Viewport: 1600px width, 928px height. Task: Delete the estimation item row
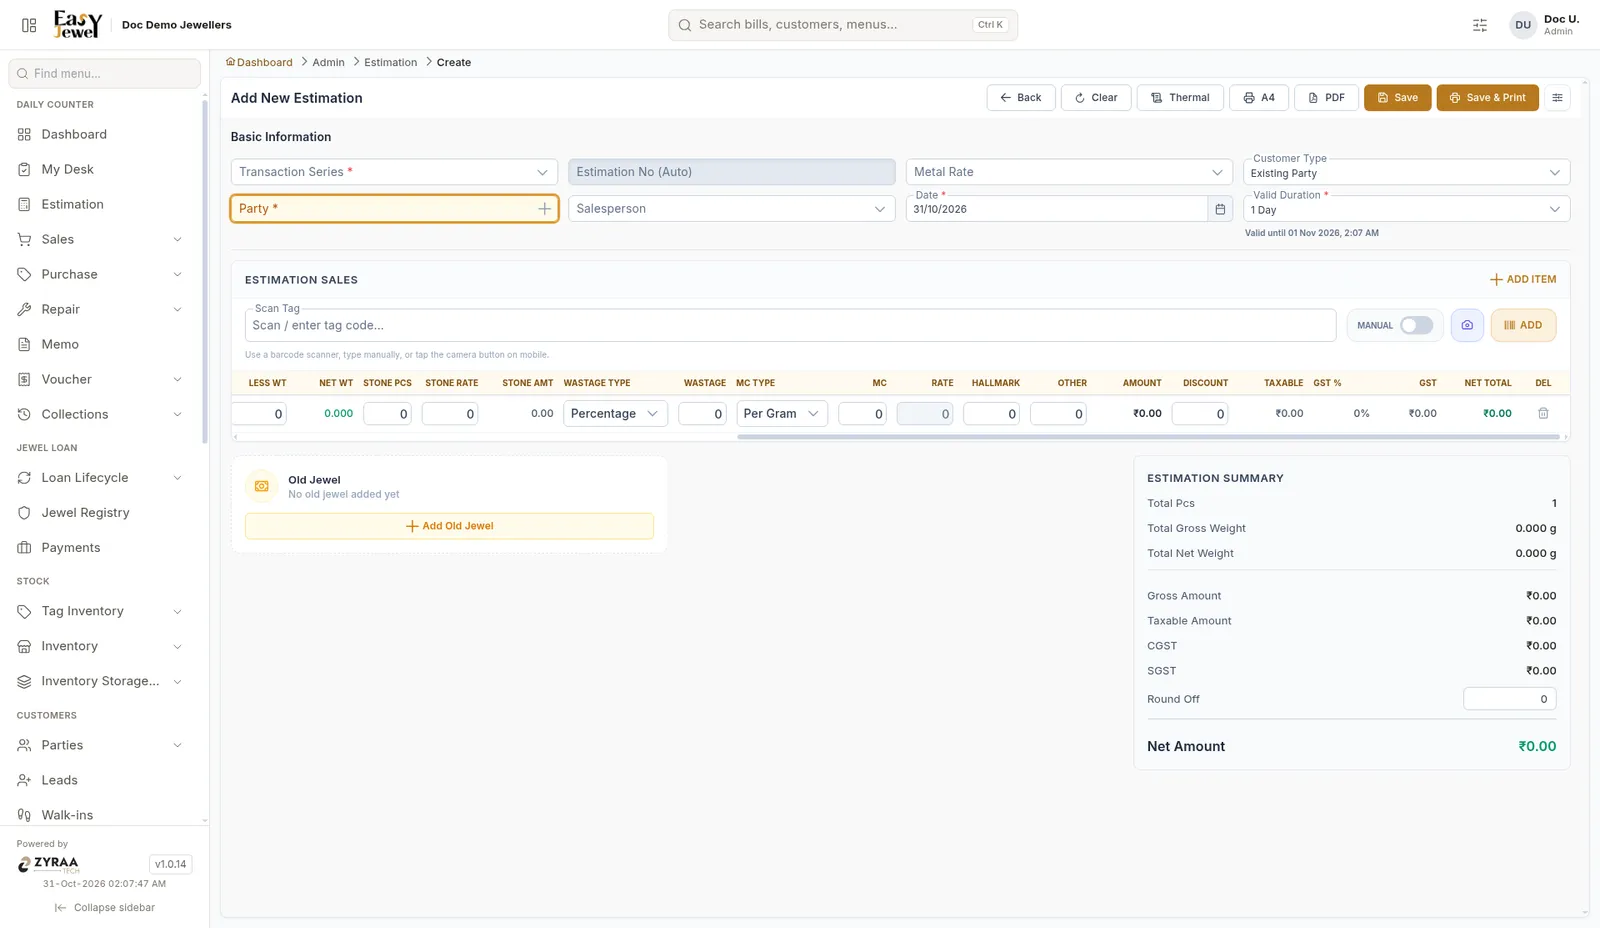[1543, 413]
